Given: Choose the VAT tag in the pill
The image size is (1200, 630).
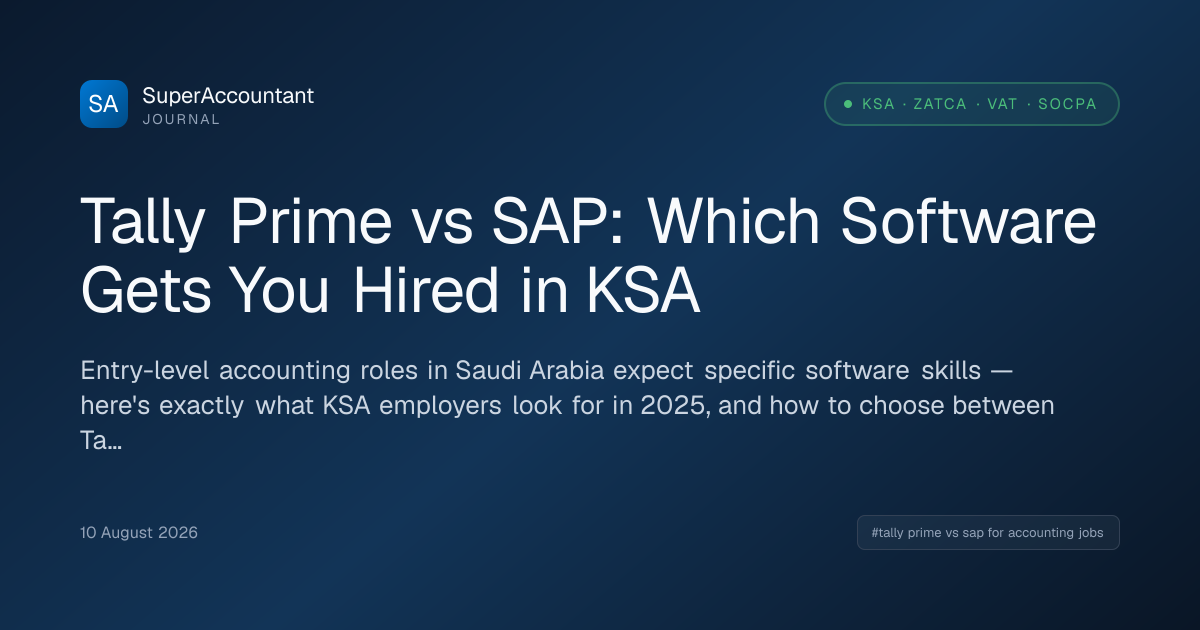Looking at the screenshot, I should [1002, 104].
